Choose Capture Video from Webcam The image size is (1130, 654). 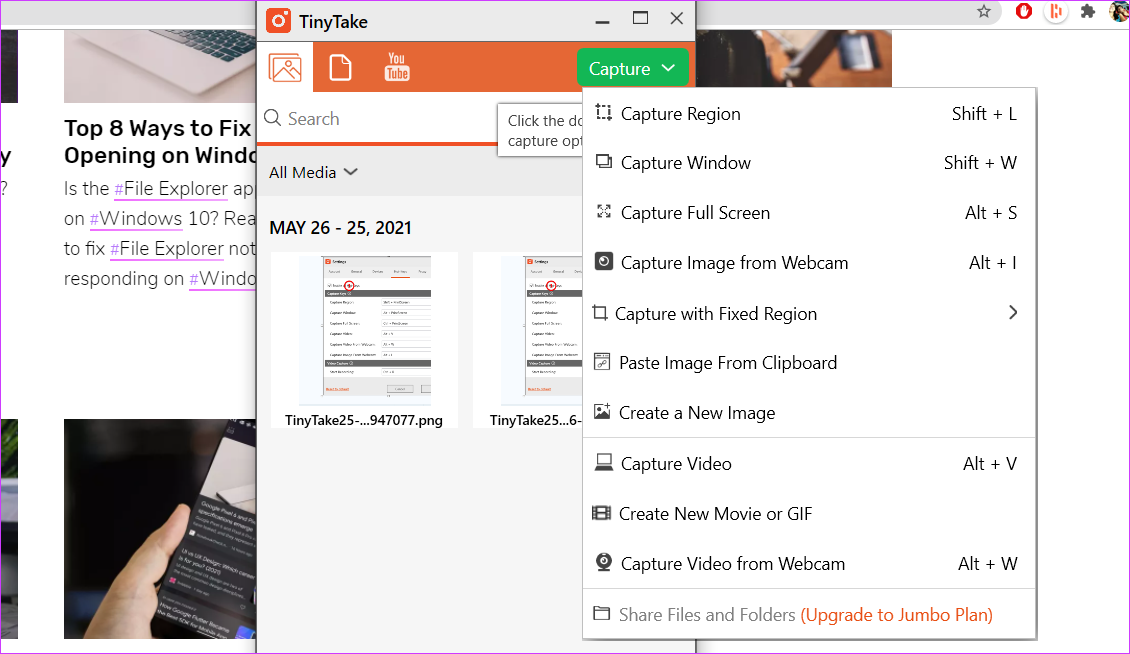click(809, 563)
